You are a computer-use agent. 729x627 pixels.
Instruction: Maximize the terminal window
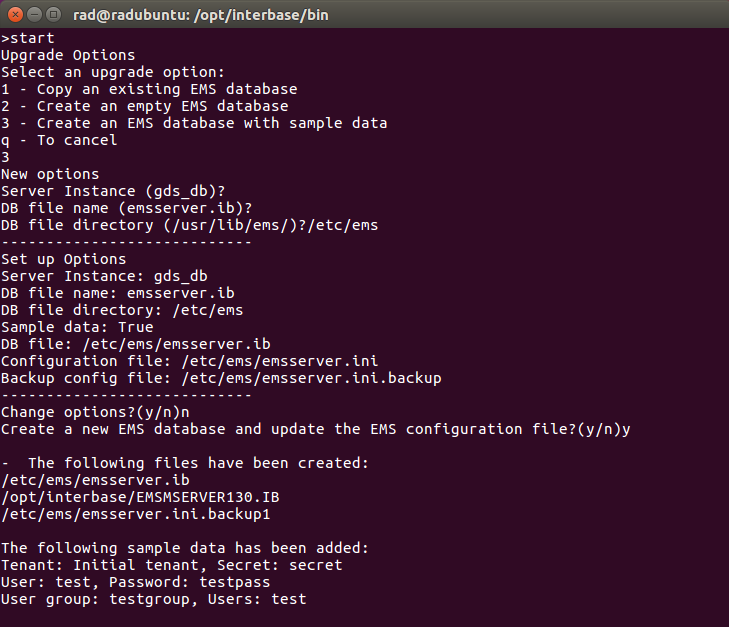coord(54,15)
